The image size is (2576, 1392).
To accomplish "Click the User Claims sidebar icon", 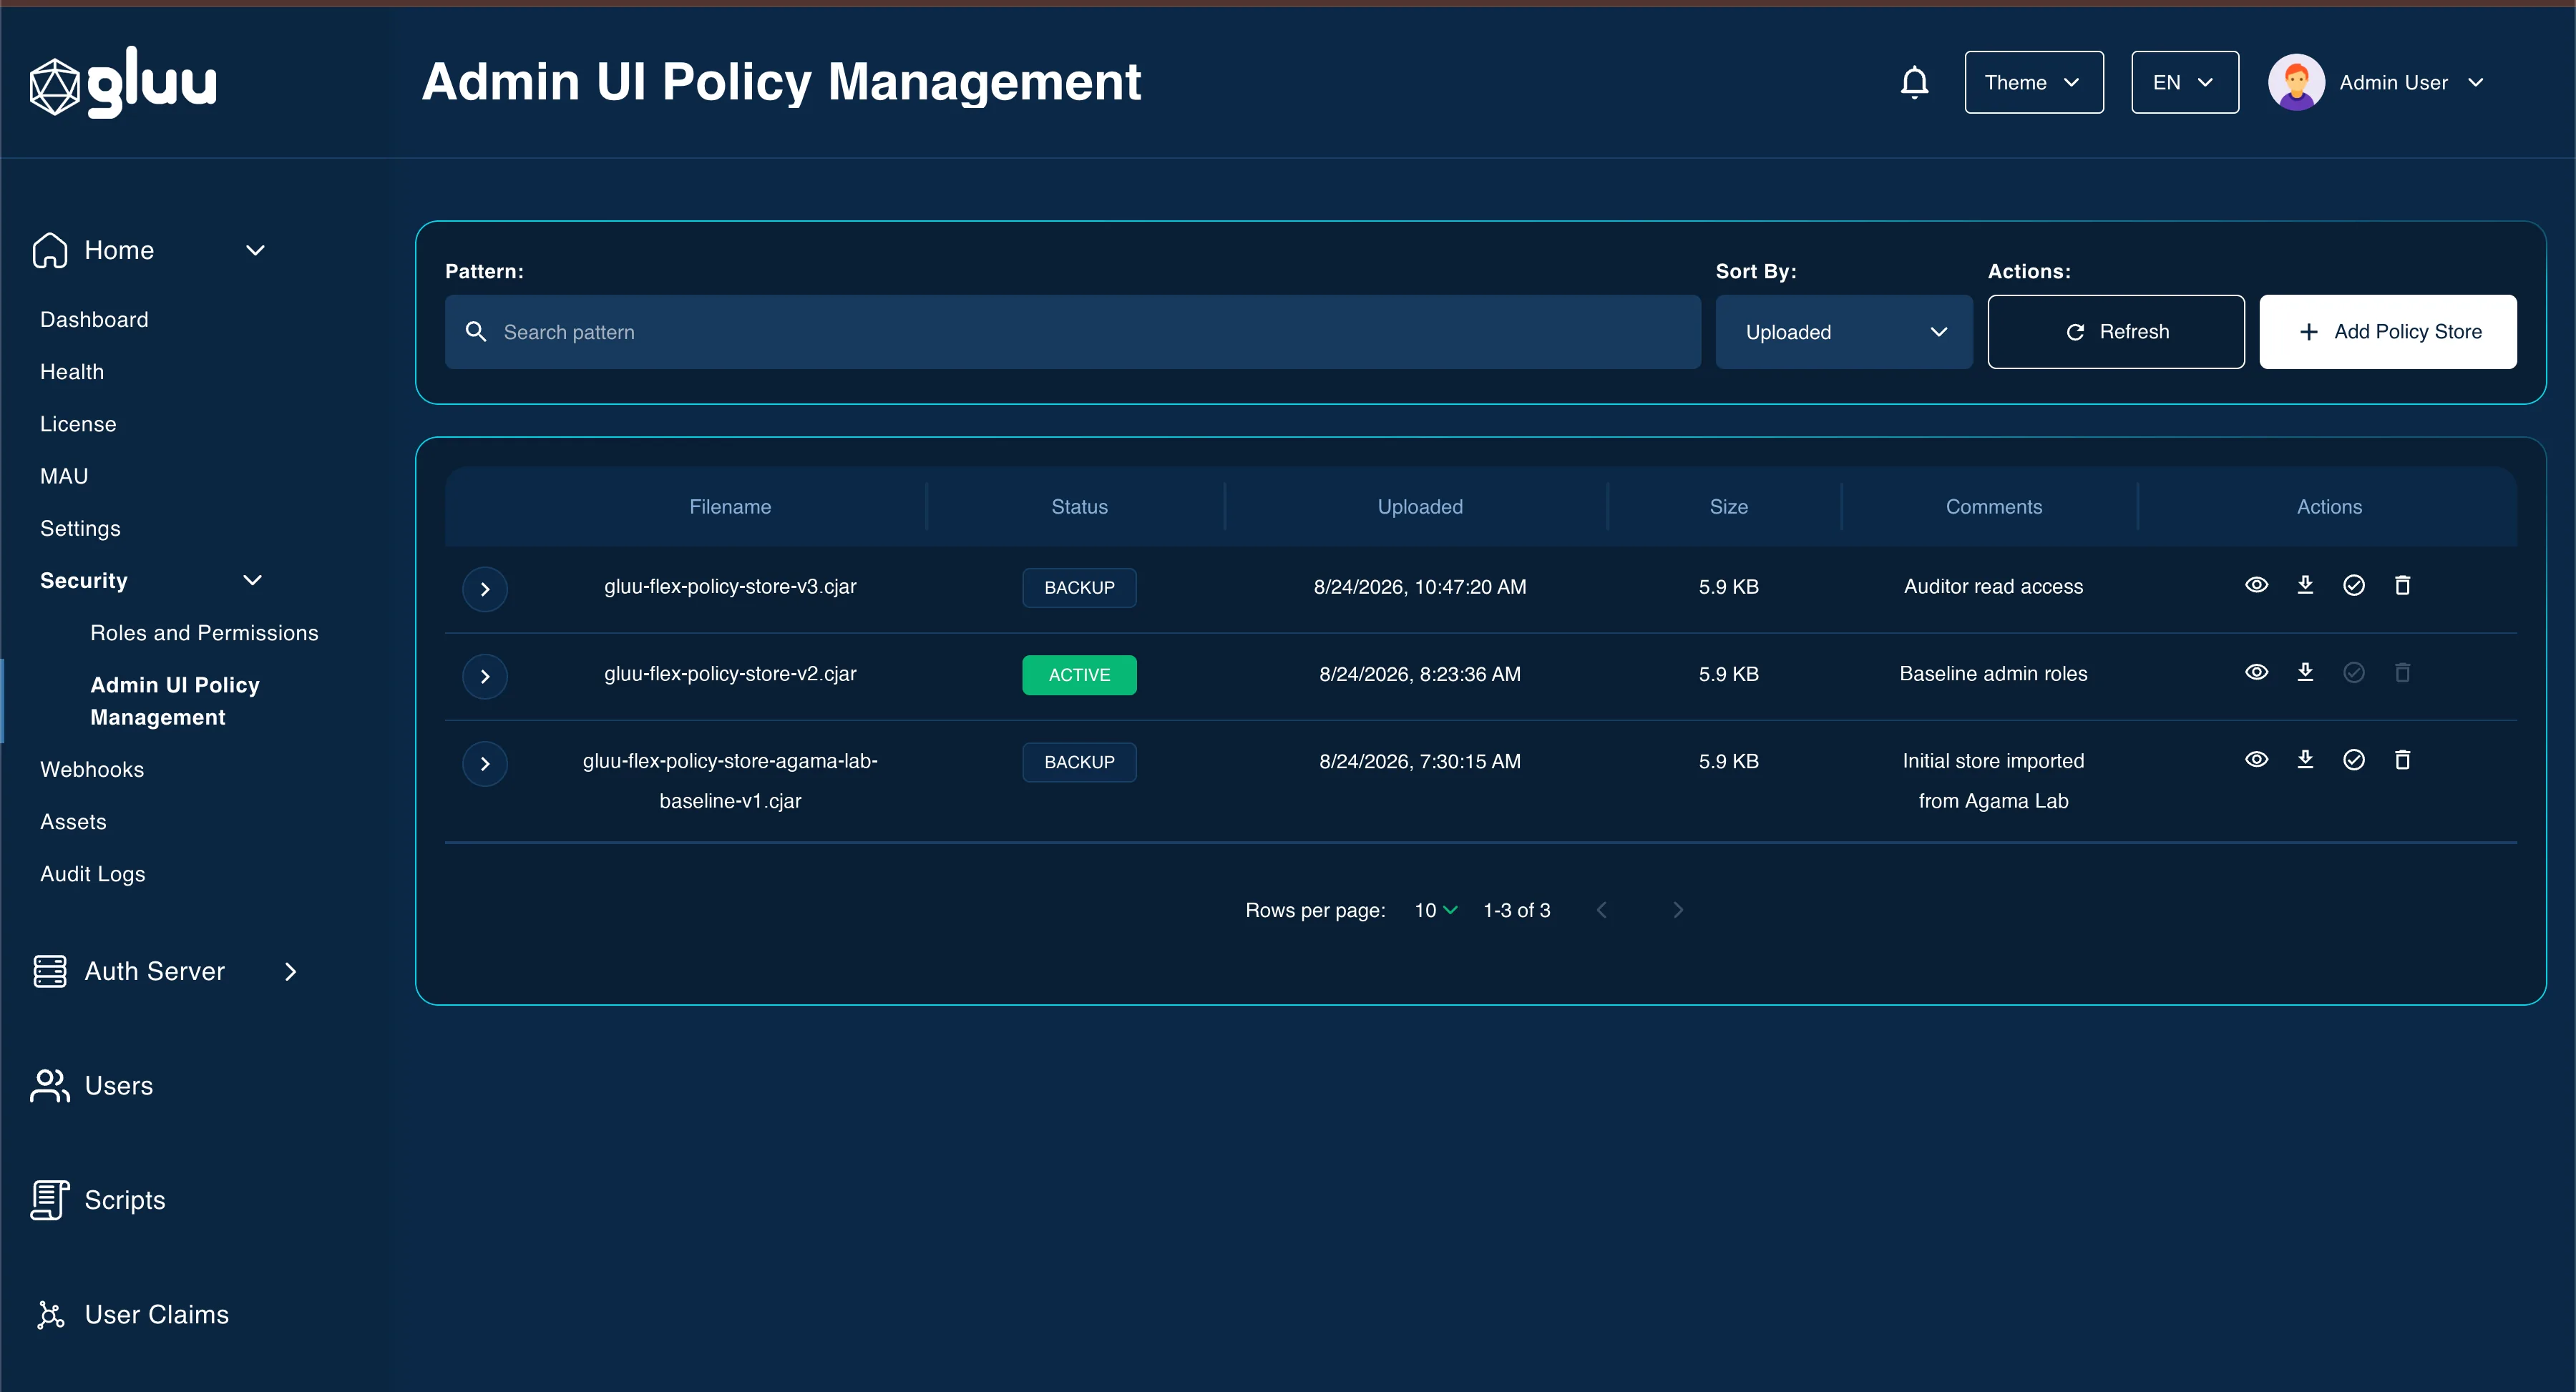I will (x=50, y=1314).
